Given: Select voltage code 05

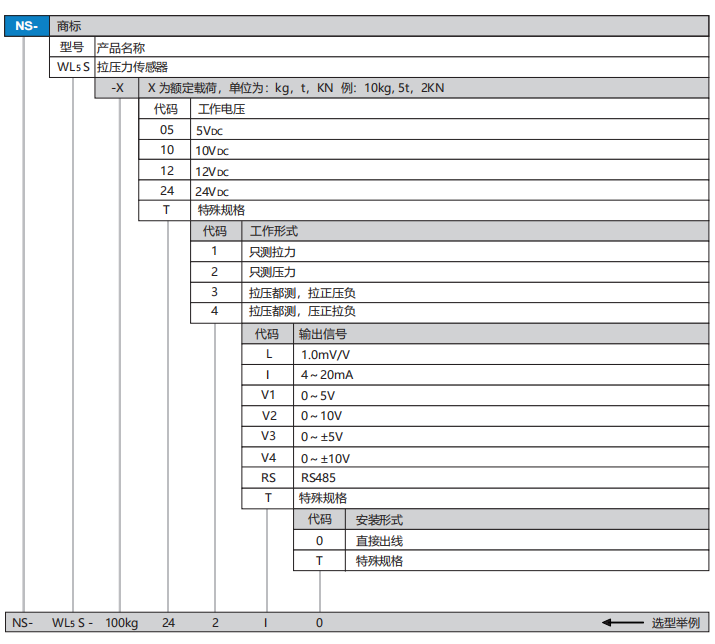Looking at the screenshot, I should pyautogui.click(x=167, y=130).
